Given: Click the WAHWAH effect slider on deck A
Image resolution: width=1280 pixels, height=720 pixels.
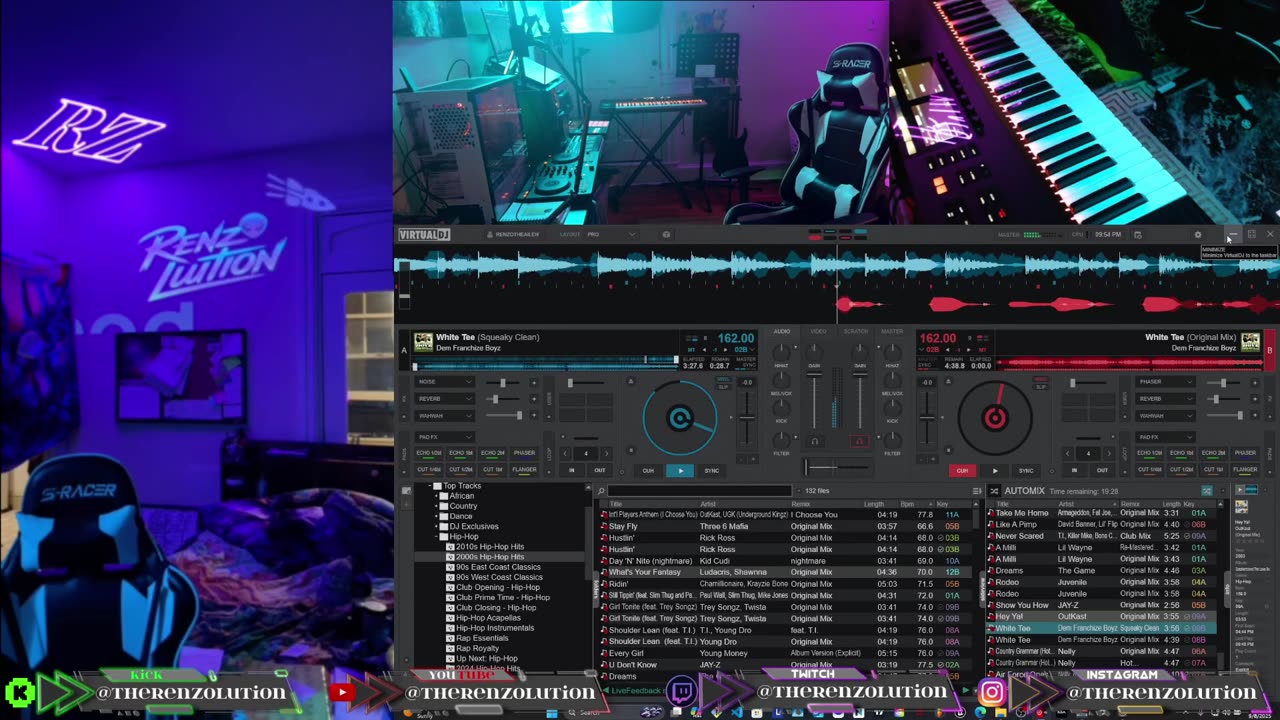Looking at the screenshot, I should pos(505,415).
